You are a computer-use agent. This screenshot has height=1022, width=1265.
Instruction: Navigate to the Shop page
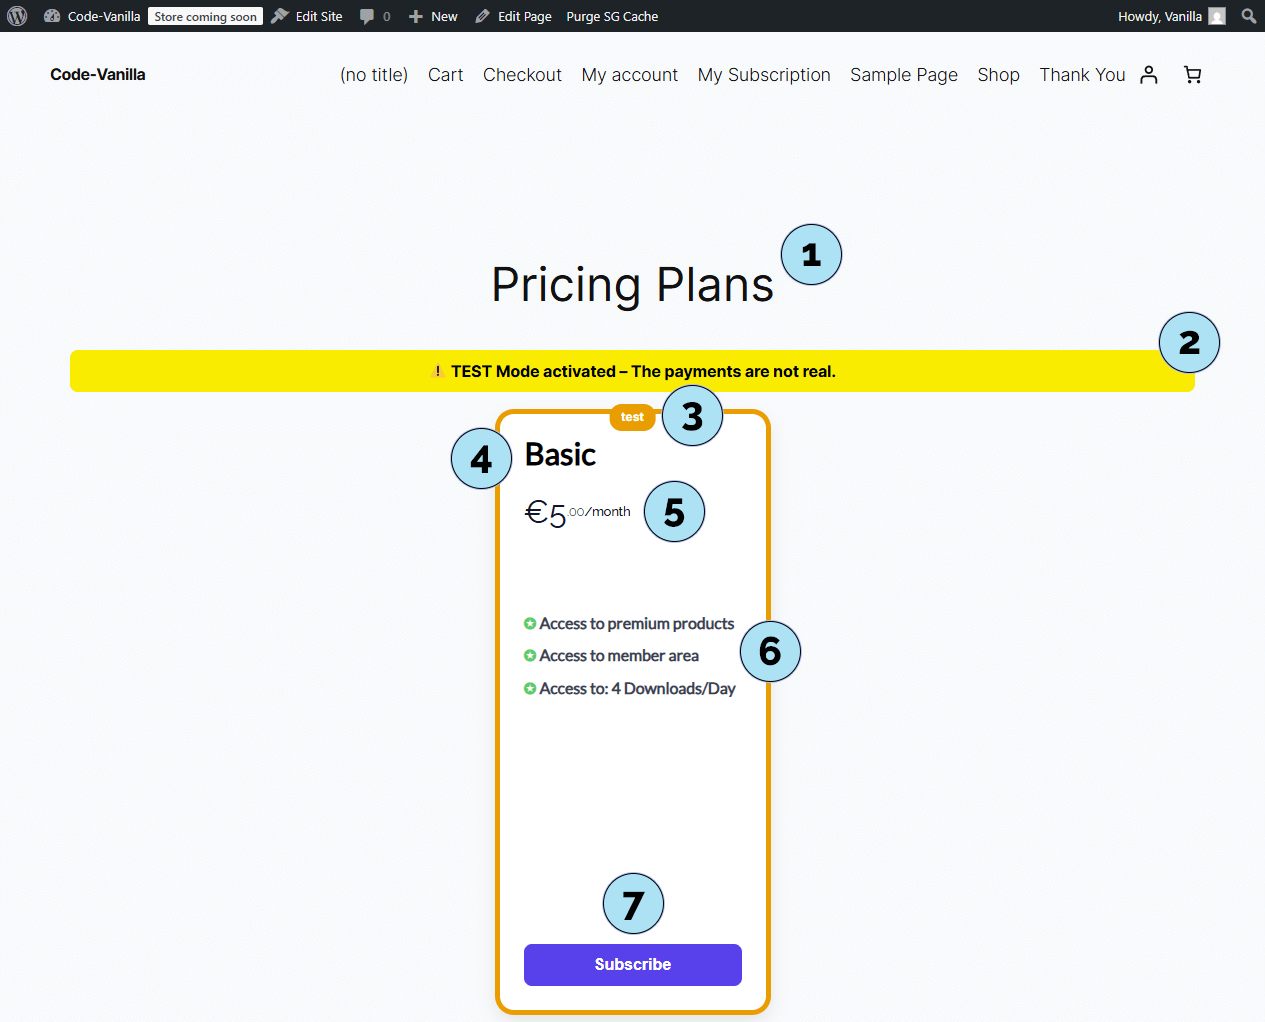[x=998, y=75]
